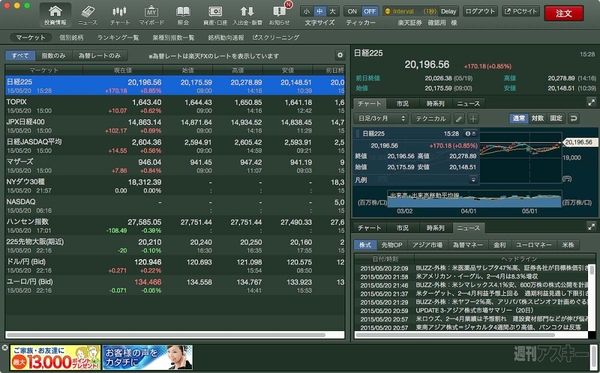Open the スクリーニング external link
The width and height of the screenshot is (600, 373).
[276, 37]
